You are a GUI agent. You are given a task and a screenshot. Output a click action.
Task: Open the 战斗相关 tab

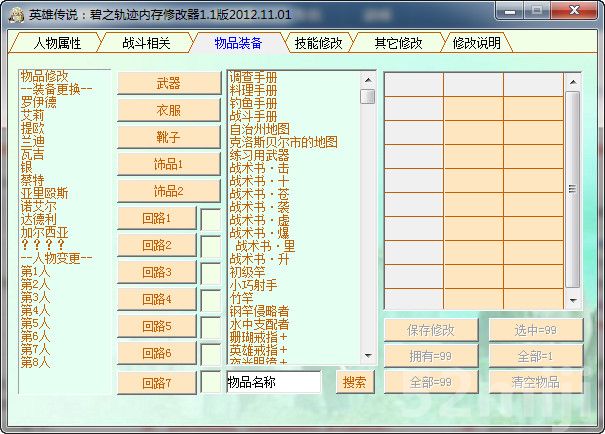click(145, 43)
